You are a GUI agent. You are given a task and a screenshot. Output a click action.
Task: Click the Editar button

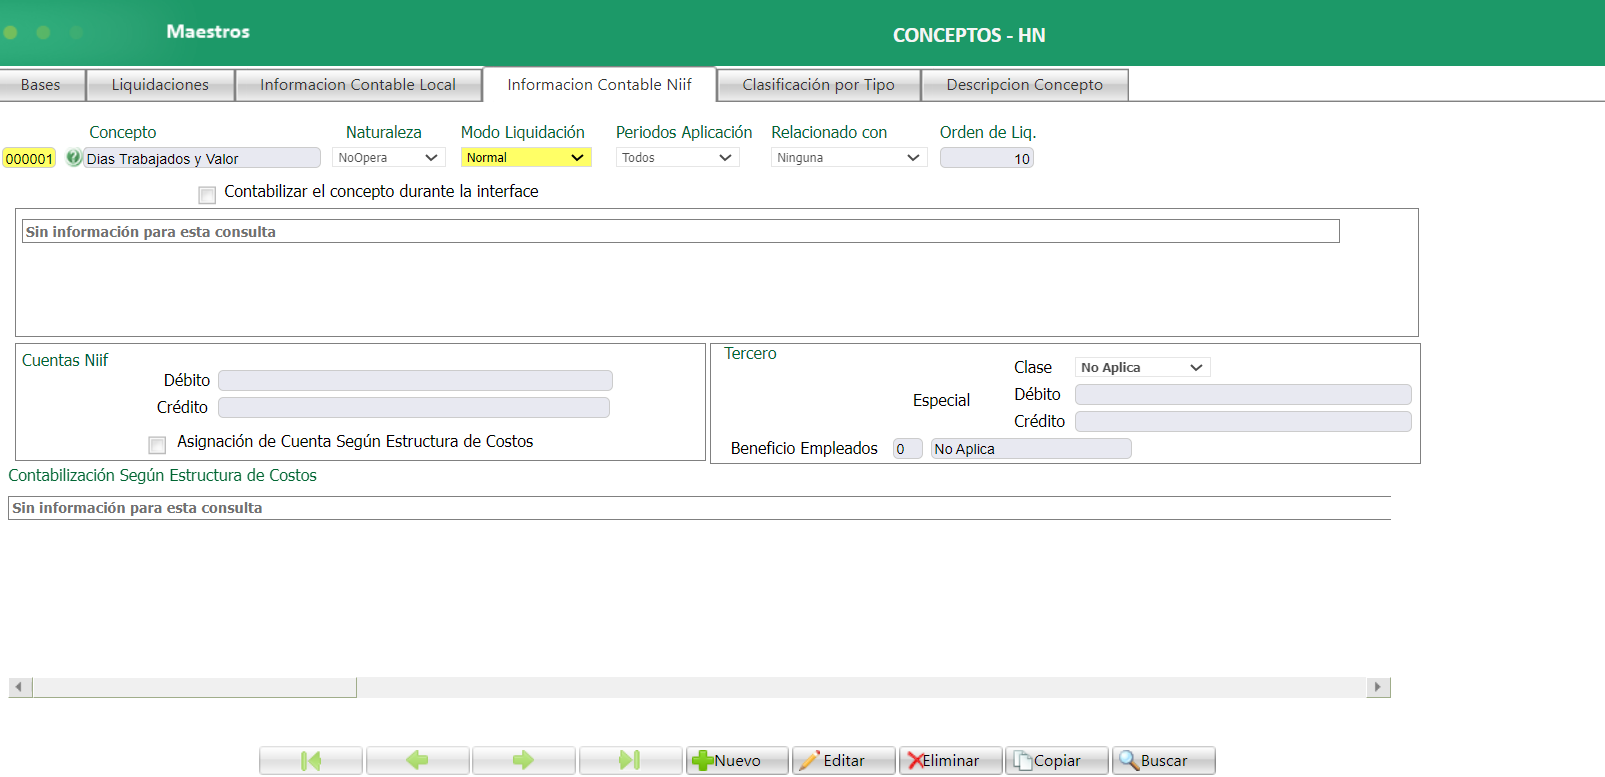pyautogui.click(x=843, y=761)
